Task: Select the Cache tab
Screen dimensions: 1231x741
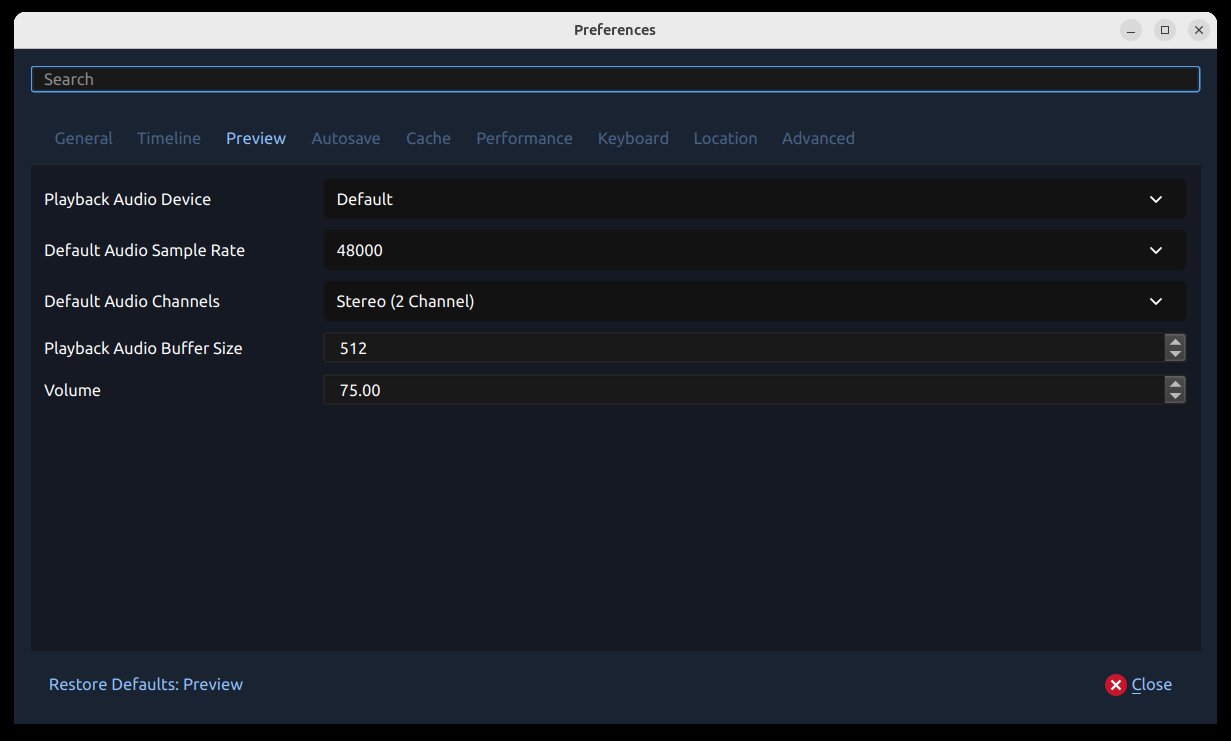Action: pyautogui.click(x=428, y=138)
